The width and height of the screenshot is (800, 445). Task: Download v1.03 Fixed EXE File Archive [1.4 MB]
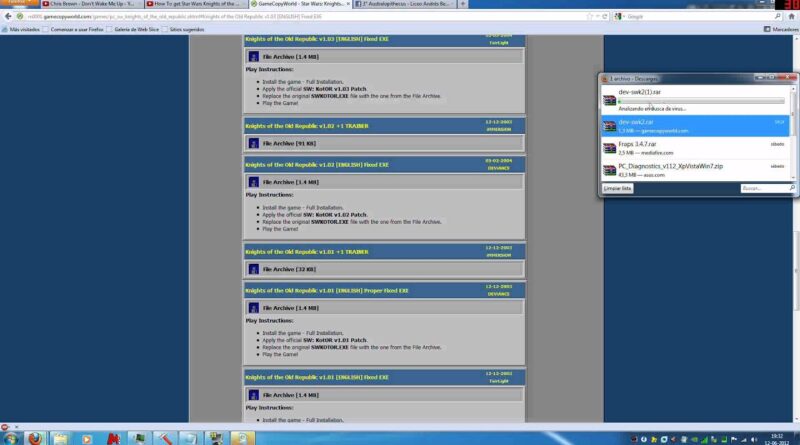(x=290, y=57)
